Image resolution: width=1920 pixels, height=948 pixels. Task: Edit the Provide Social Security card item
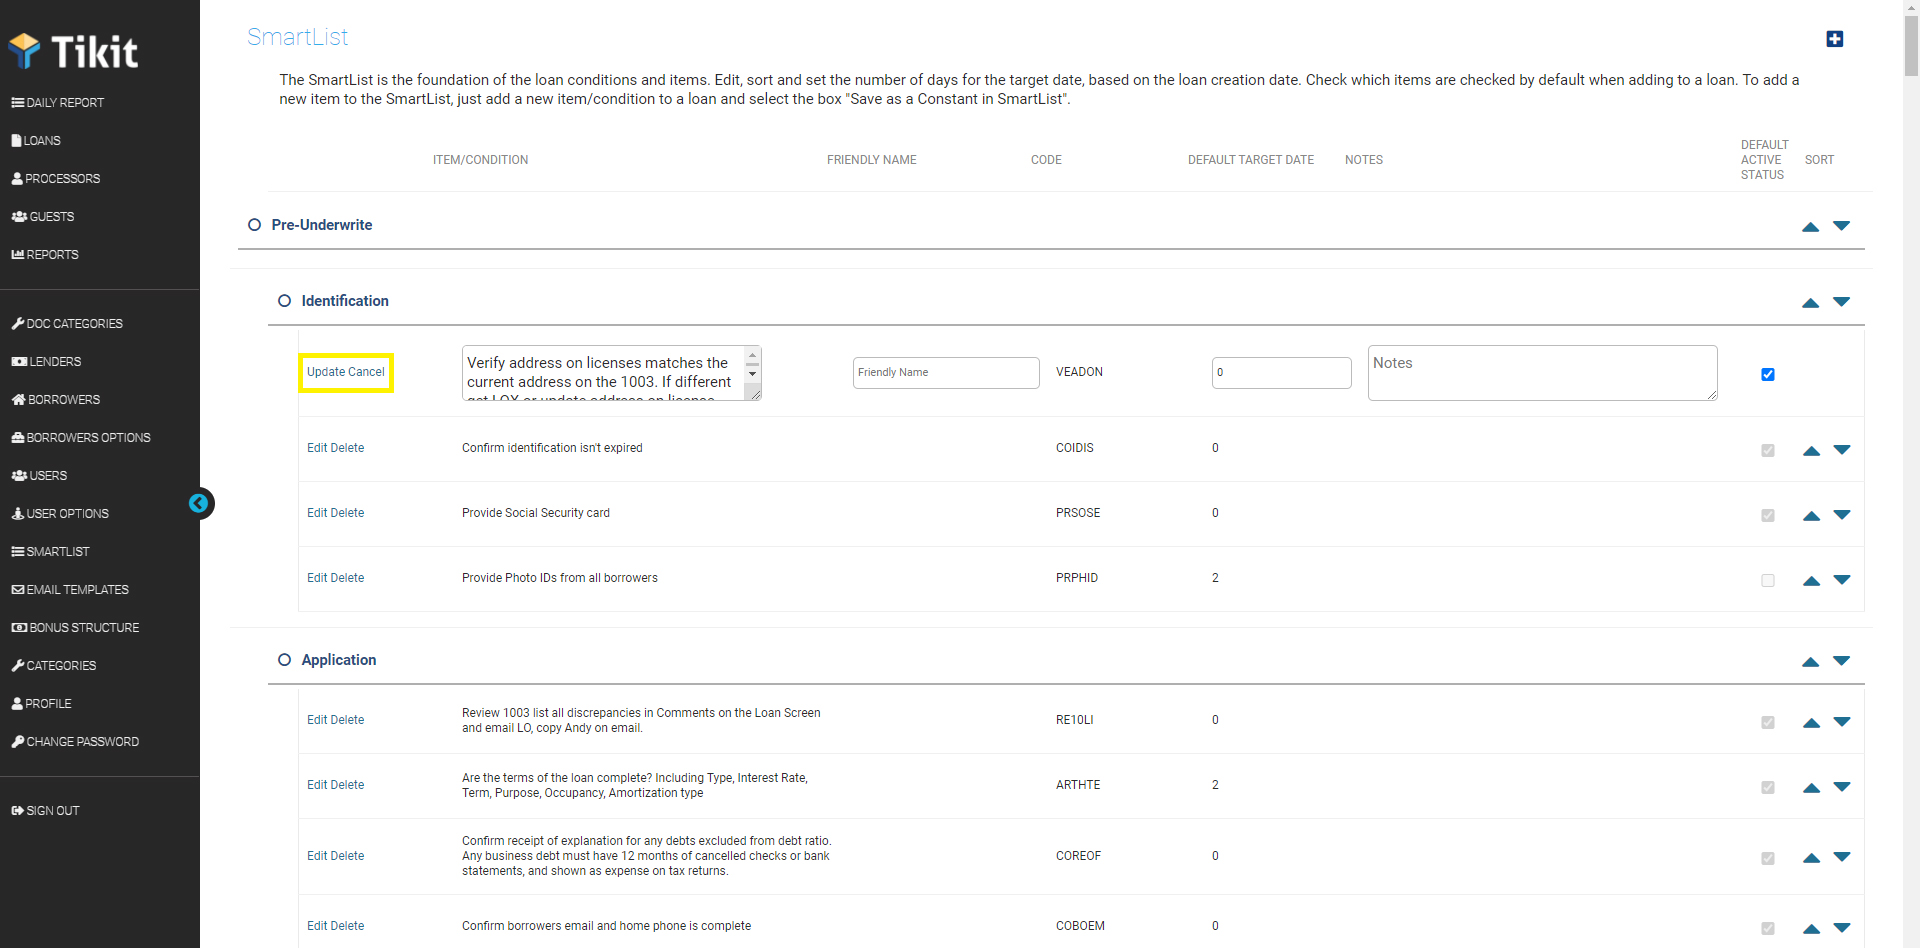click(318, 513)
